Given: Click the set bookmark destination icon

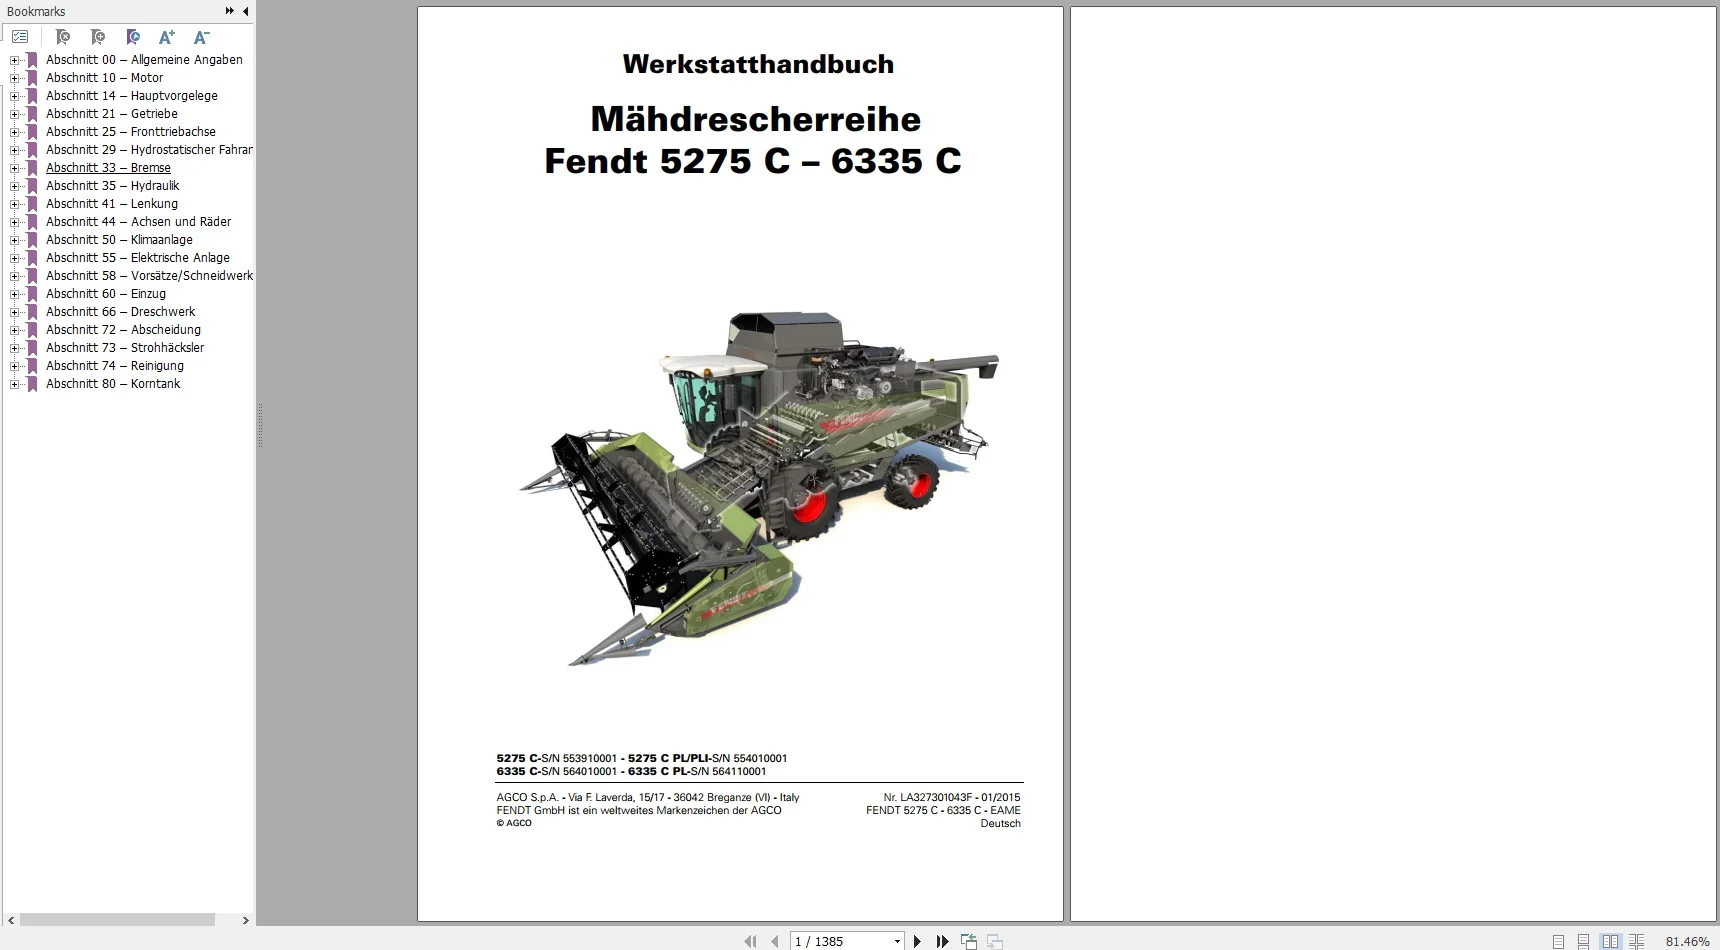Looking at the screenshot, I should [133, 37].
